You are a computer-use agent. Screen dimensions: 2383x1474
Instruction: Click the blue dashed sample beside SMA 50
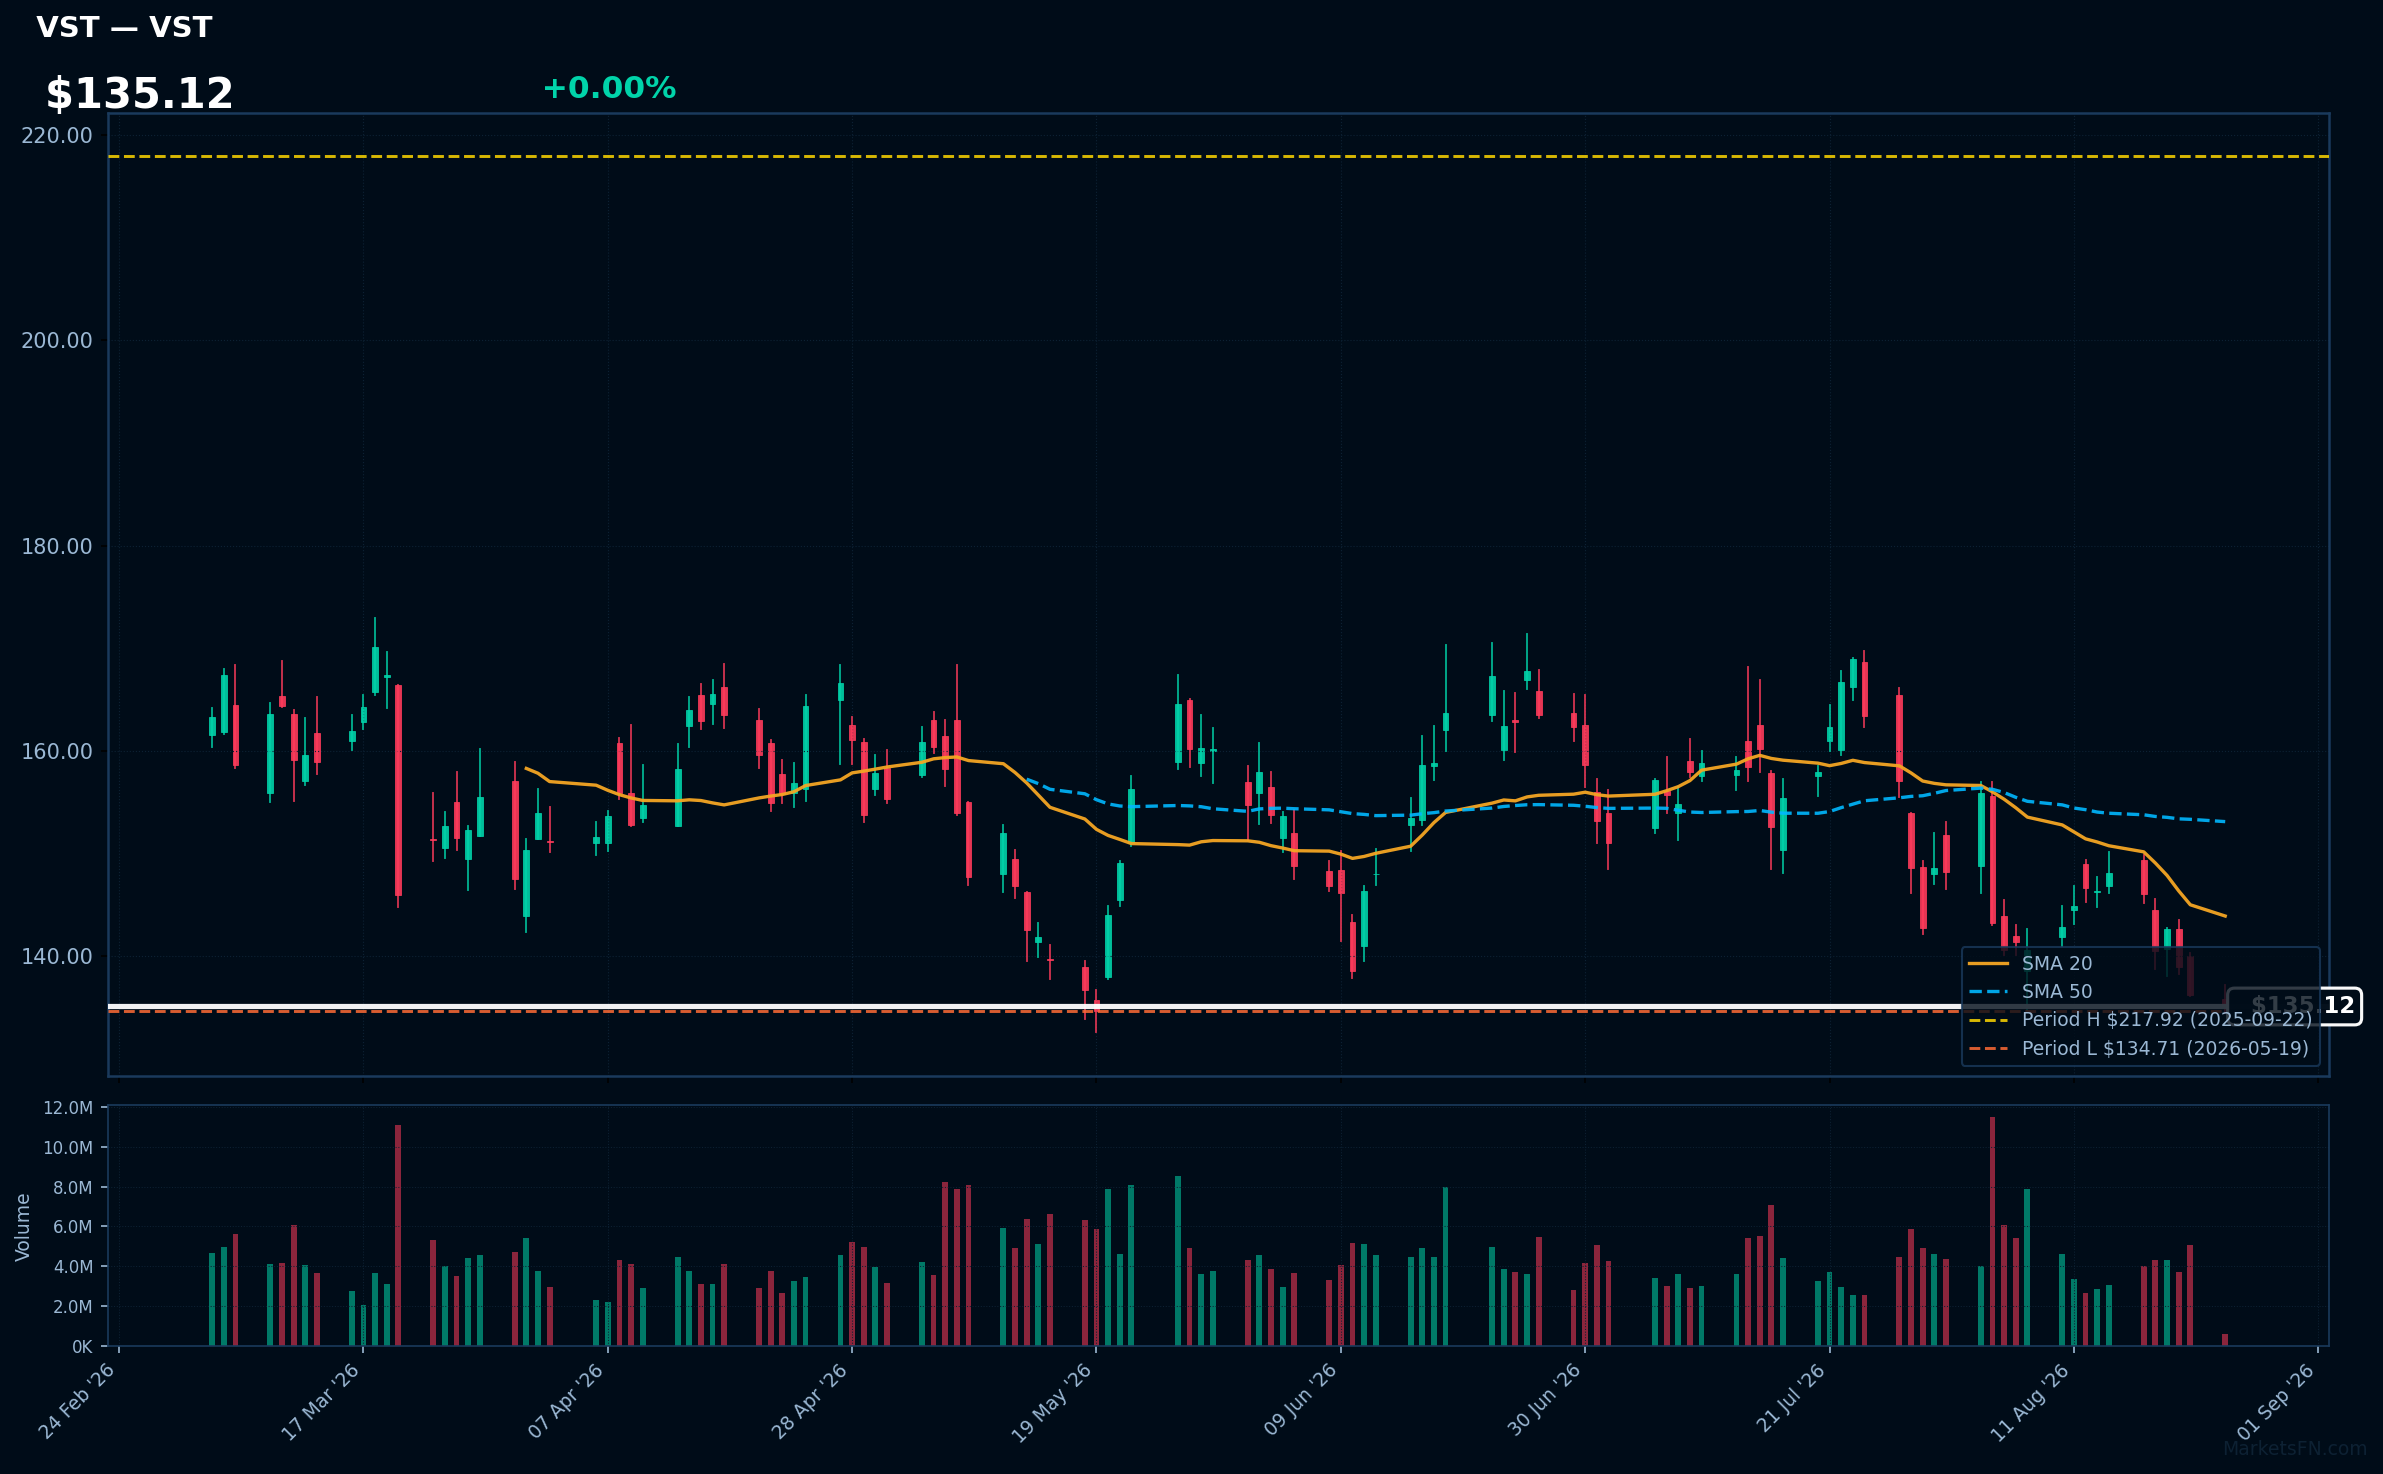point(1989,992)
